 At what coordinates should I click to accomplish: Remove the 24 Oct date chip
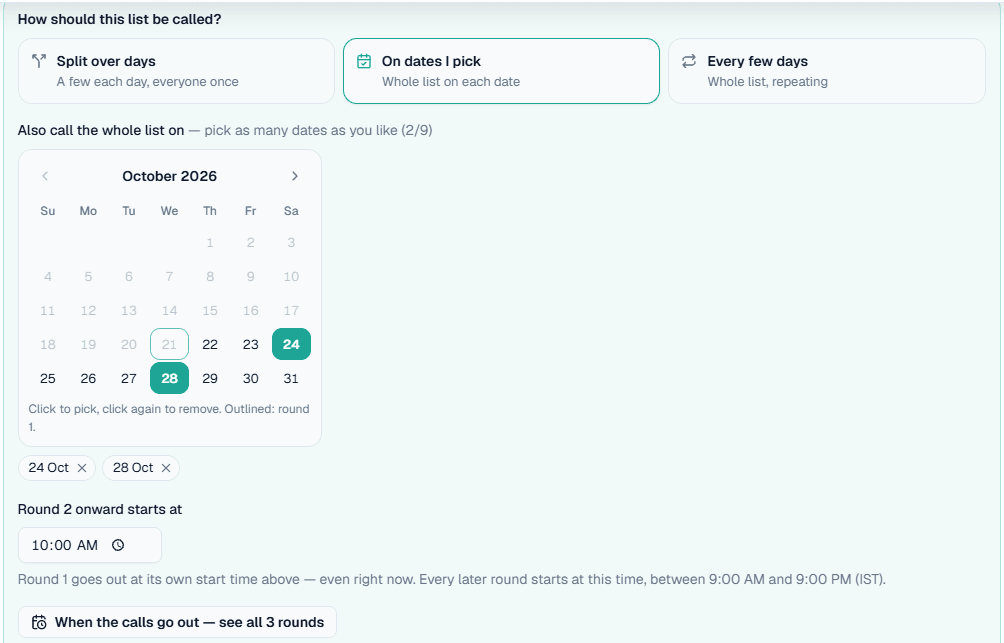click(82, 468)
